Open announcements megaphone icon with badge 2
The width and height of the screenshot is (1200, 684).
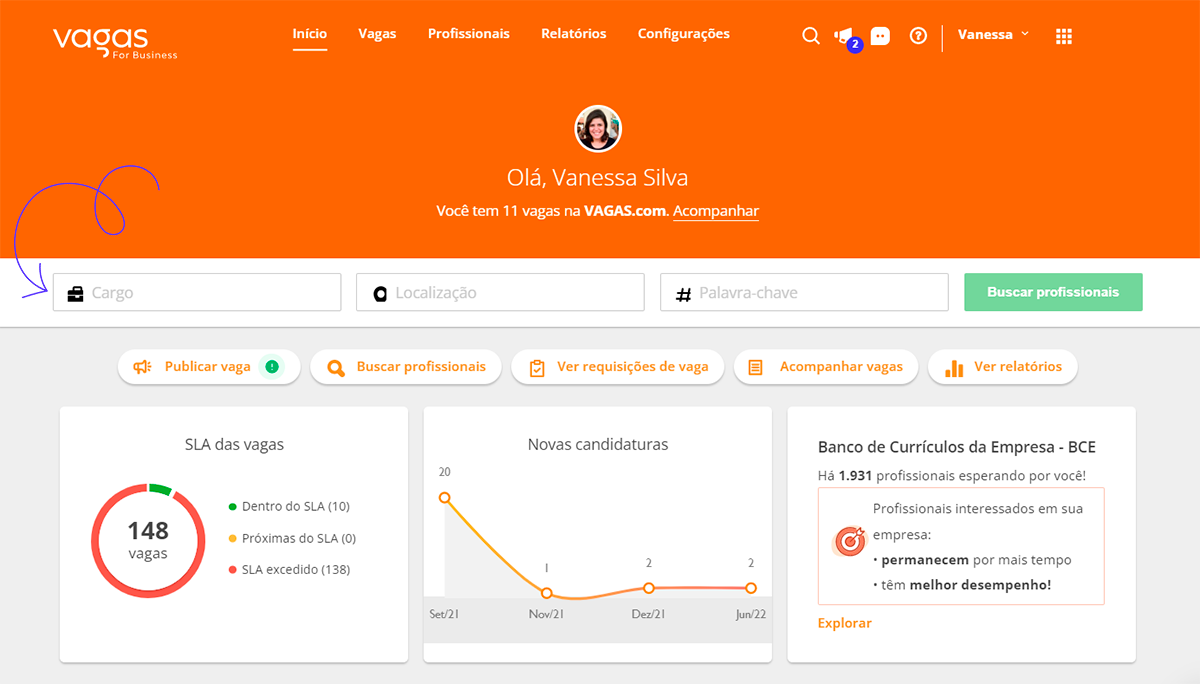pyautogui.click(x=846, y=38)
